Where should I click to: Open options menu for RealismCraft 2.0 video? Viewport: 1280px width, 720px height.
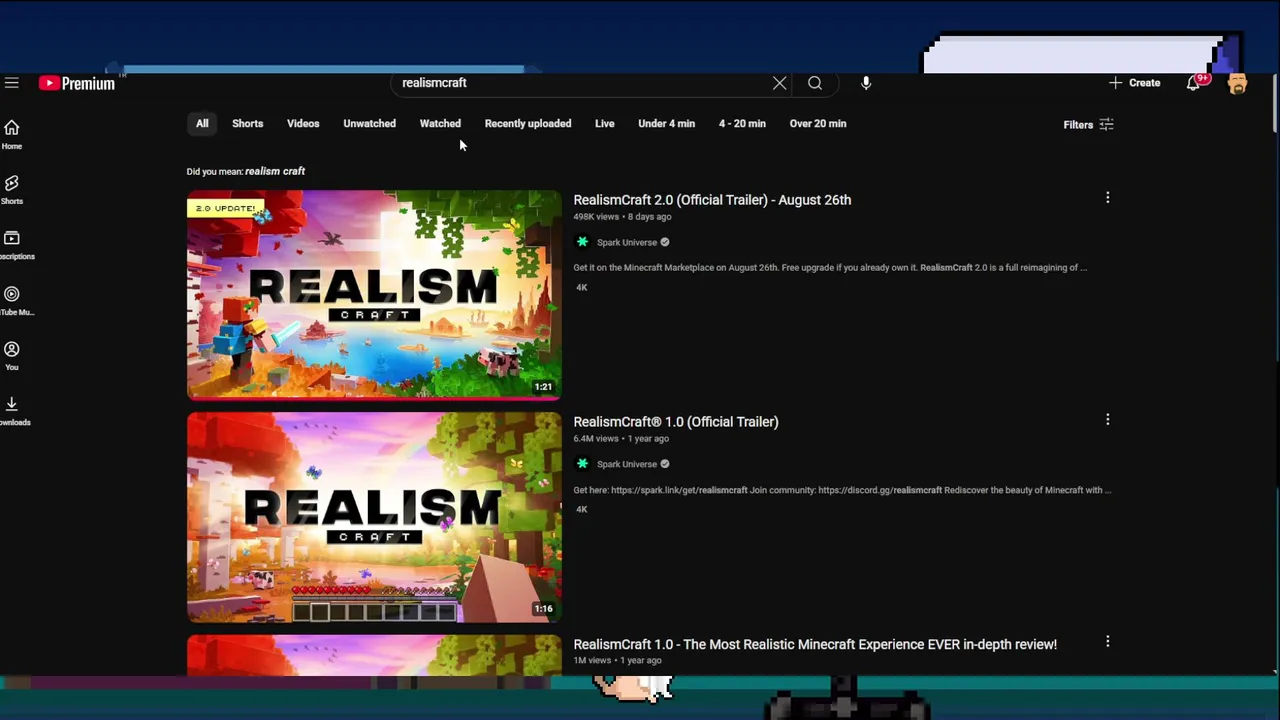(x=1107, y=198)
